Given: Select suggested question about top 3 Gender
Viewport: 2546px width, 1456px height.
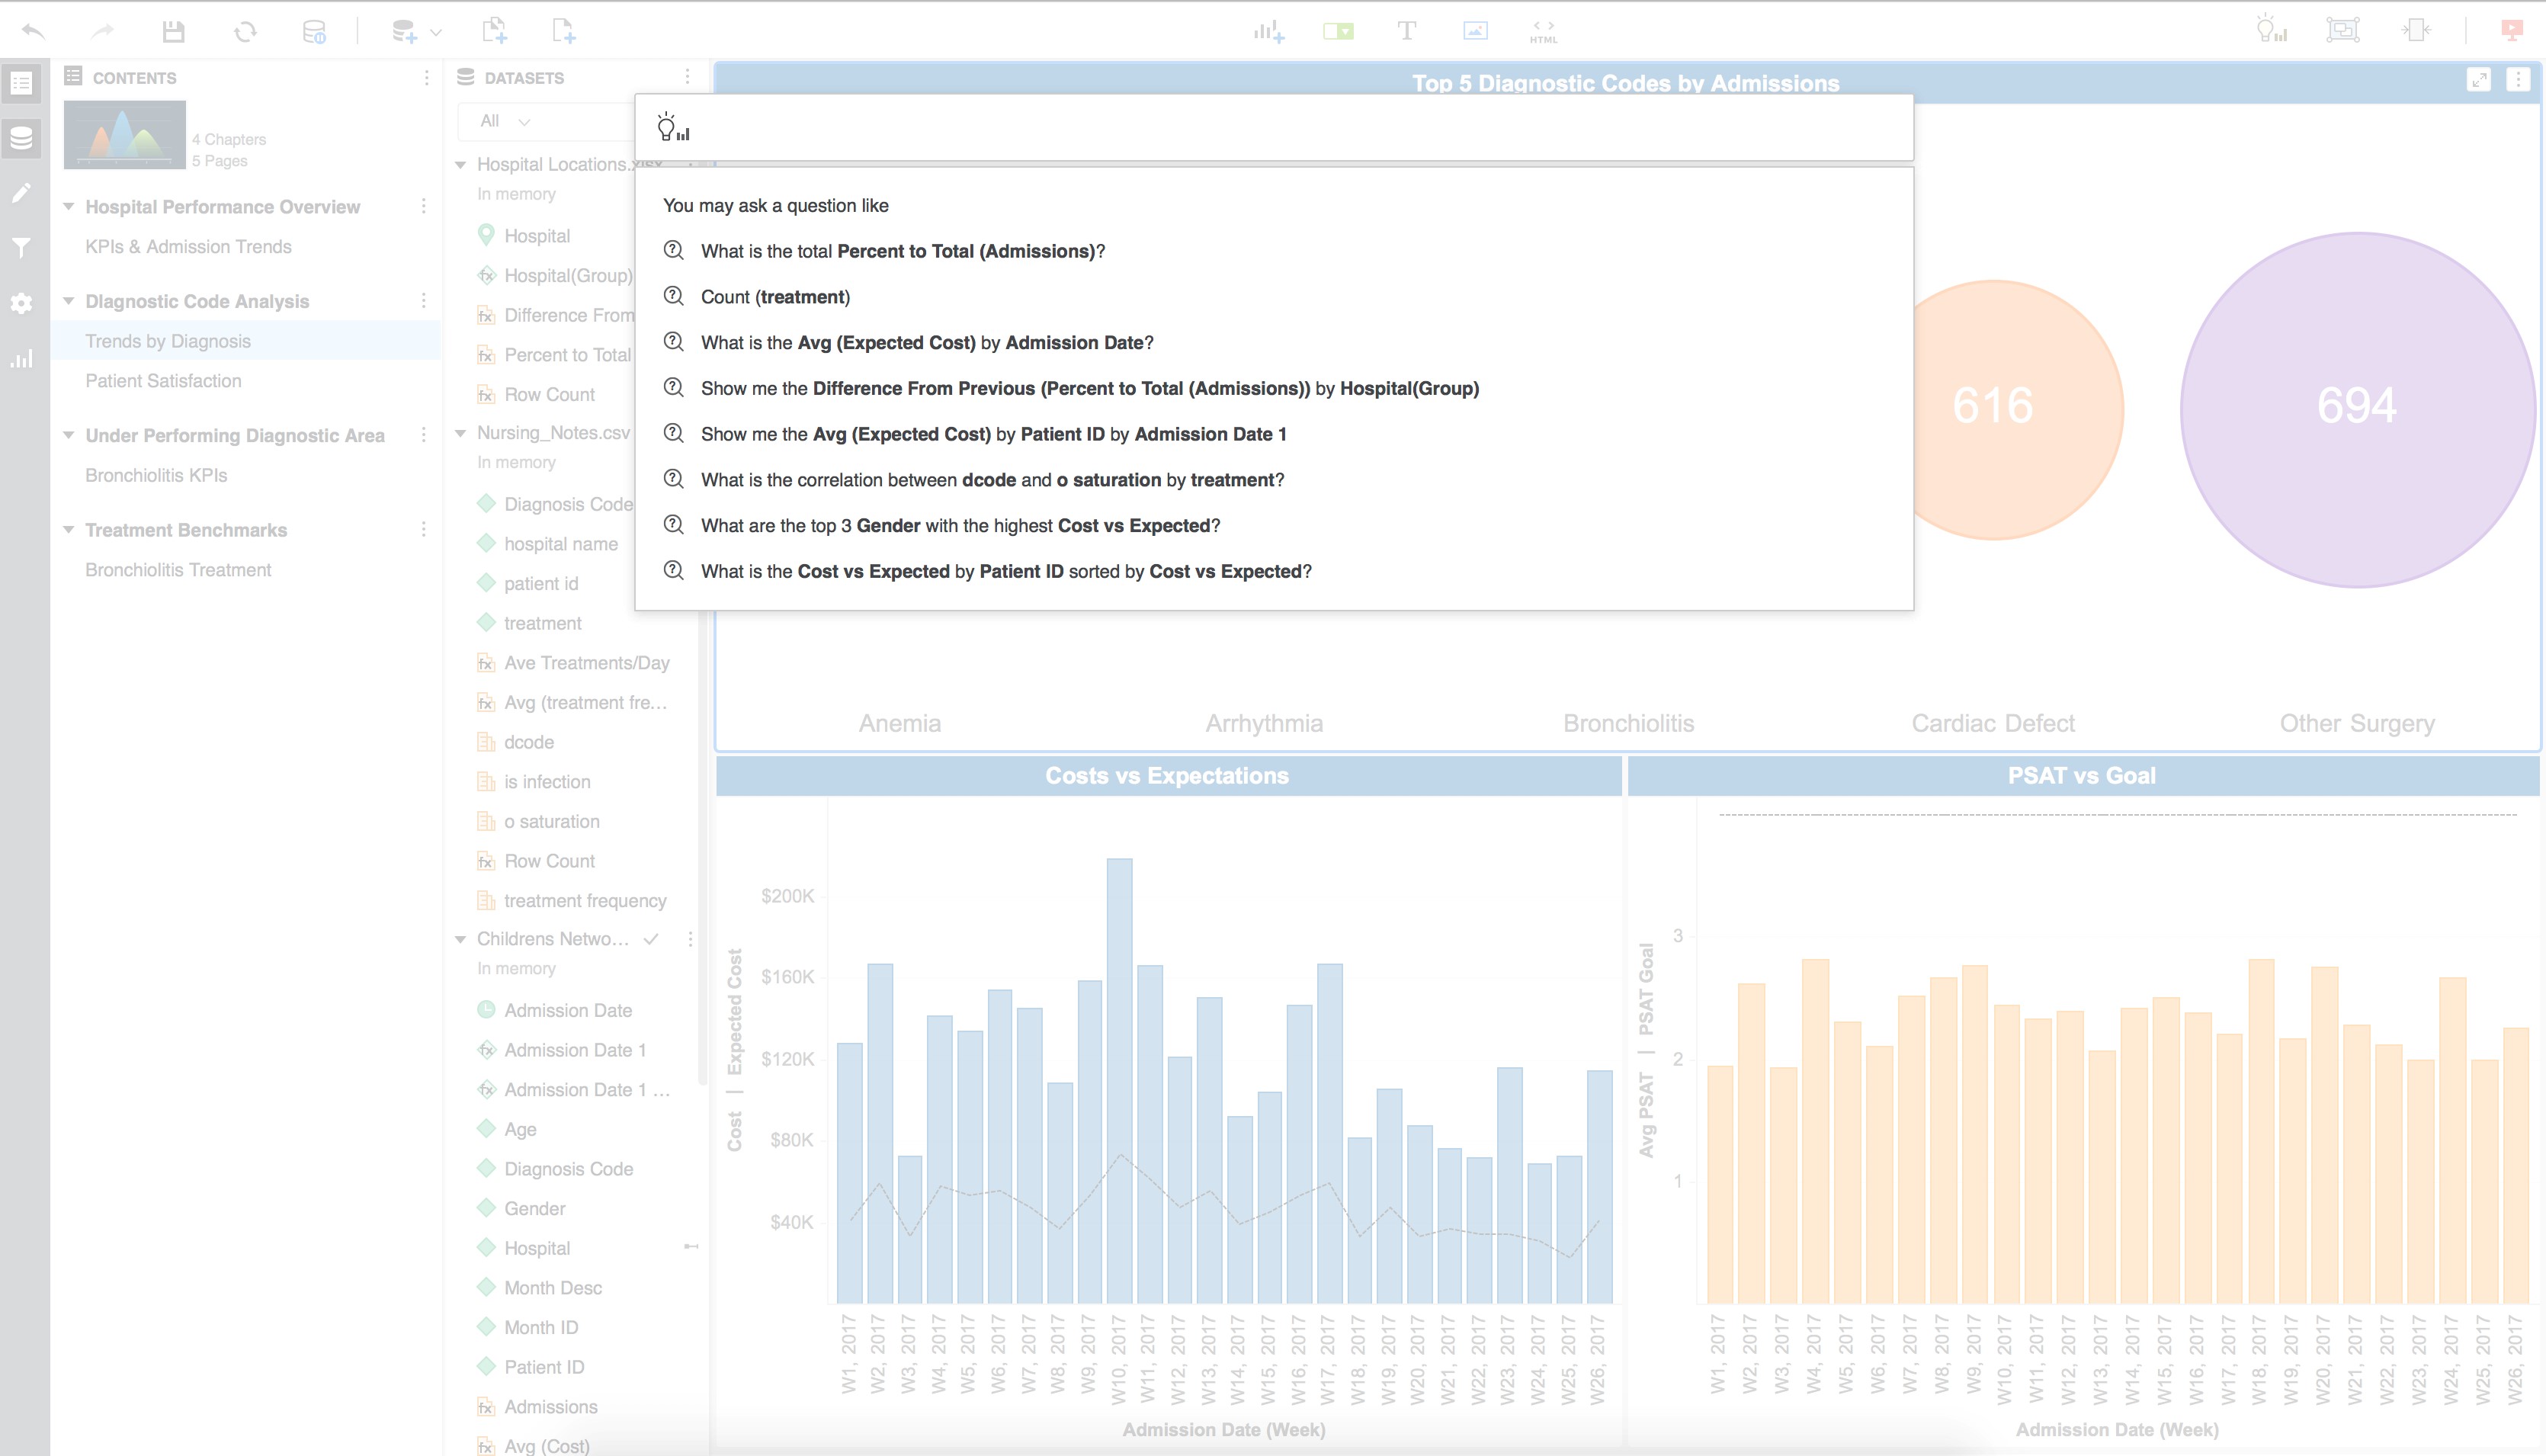Looking at the screenshot, I should coord(960,525).
